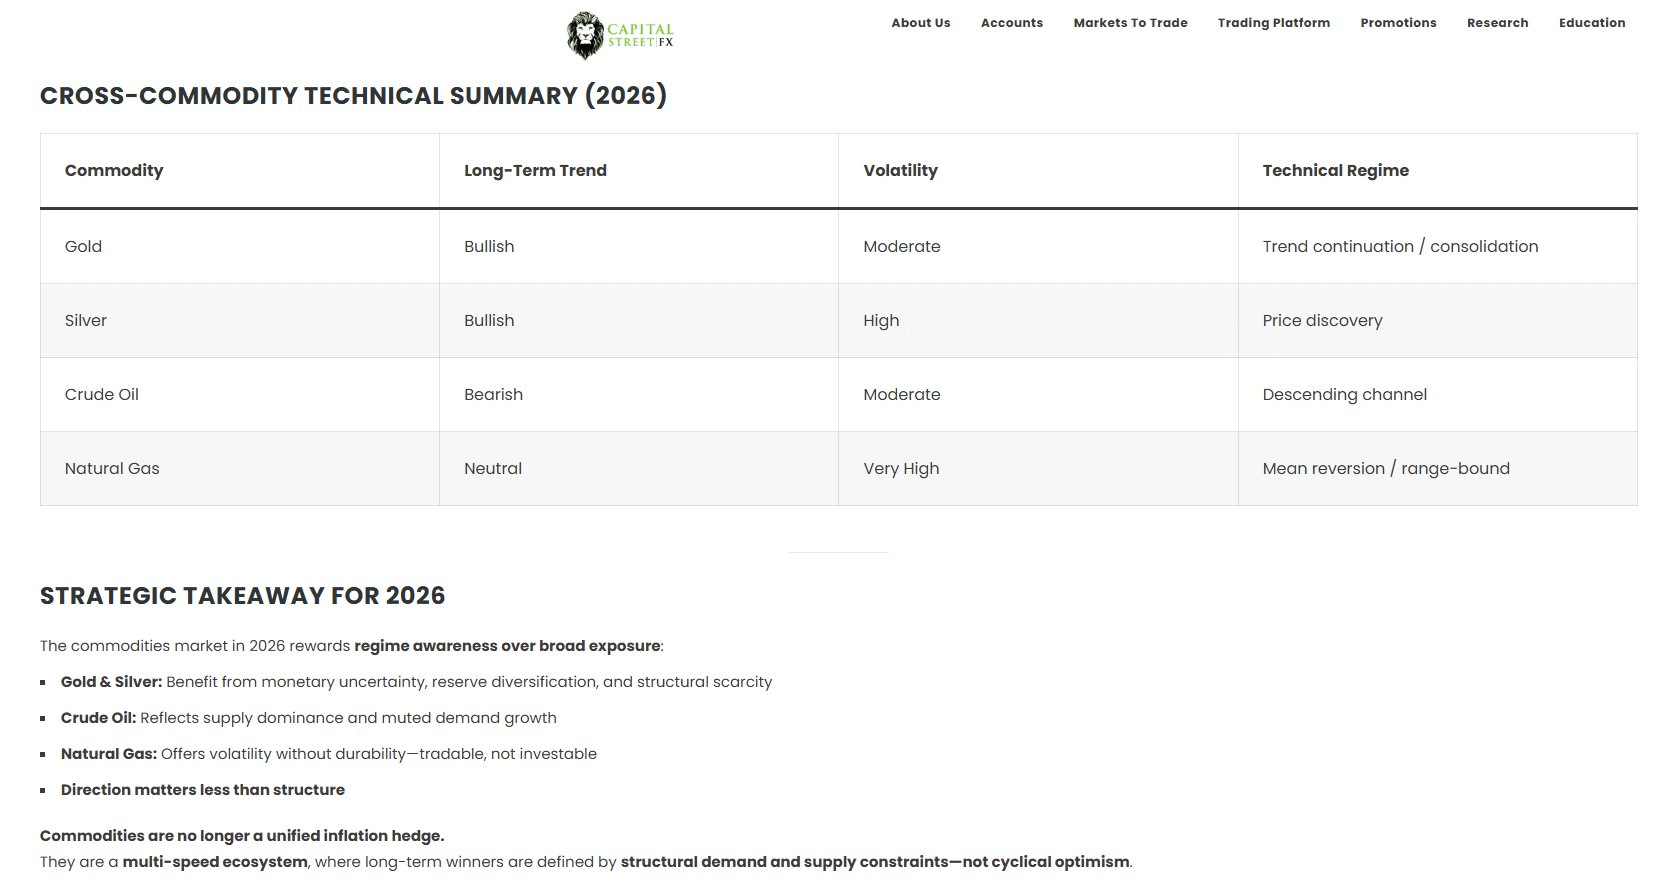The height and width of the screenshot is (896, 1653).
Task: Click the Cross-Commodity Technical Summary heading
Action: [353, 96]
